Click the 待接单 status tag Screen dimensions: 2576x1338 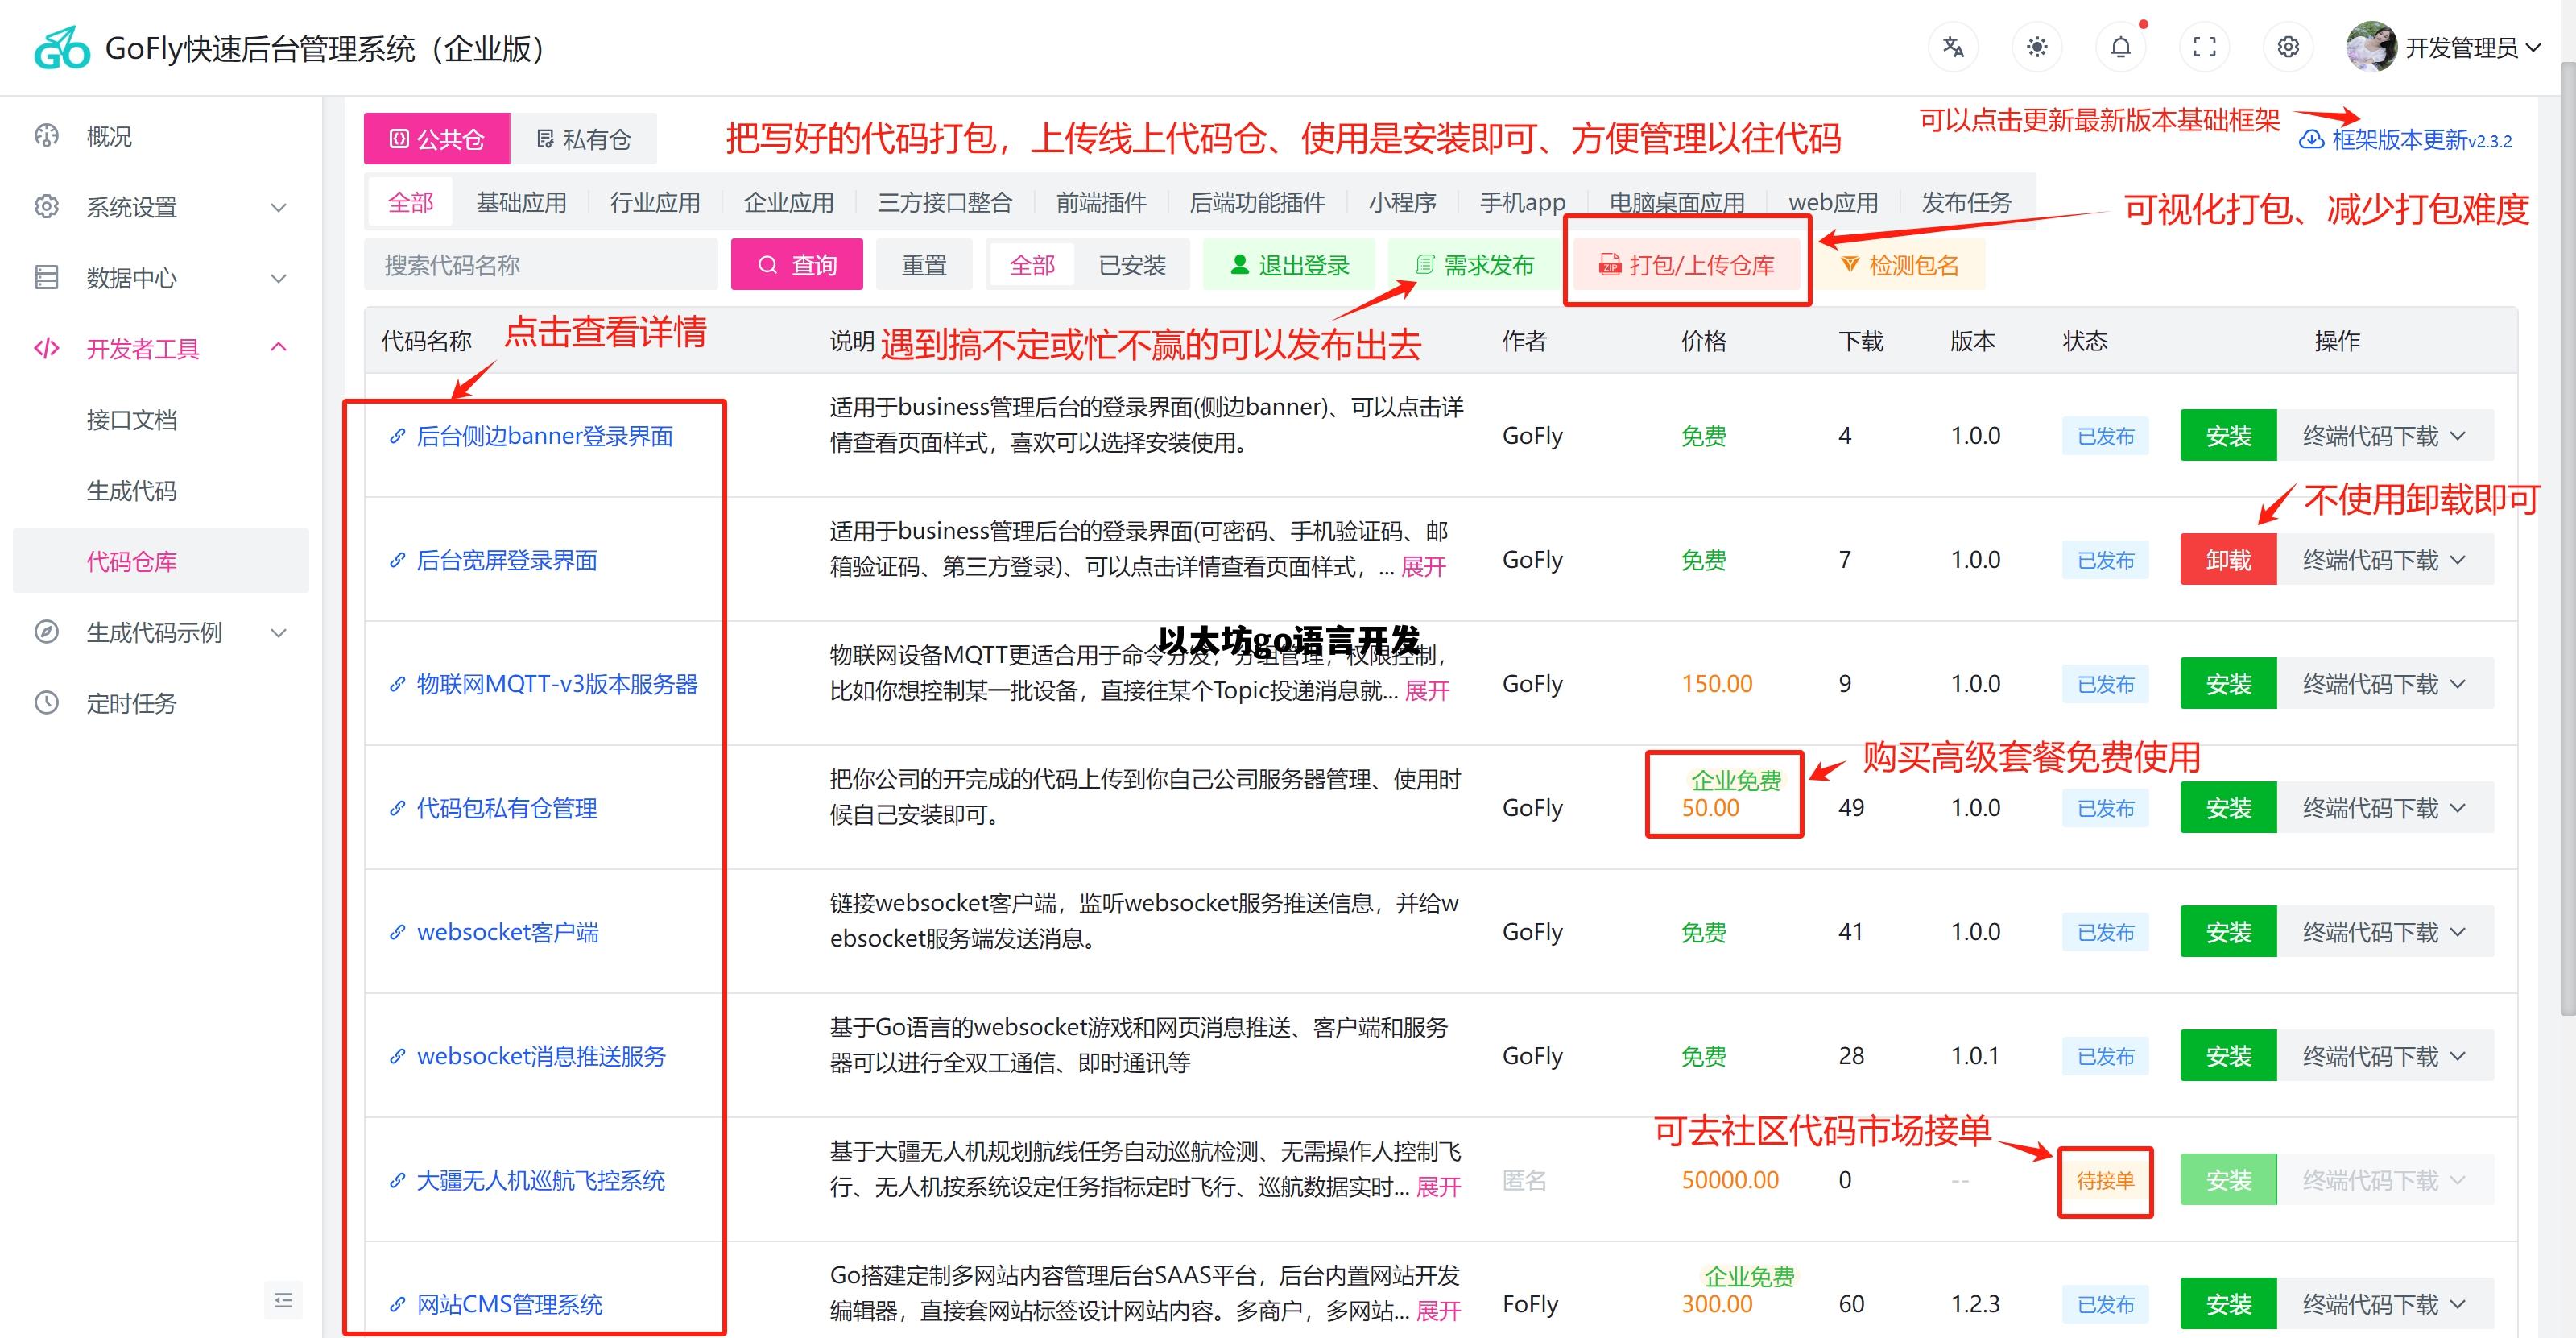pos(2105,1180)
